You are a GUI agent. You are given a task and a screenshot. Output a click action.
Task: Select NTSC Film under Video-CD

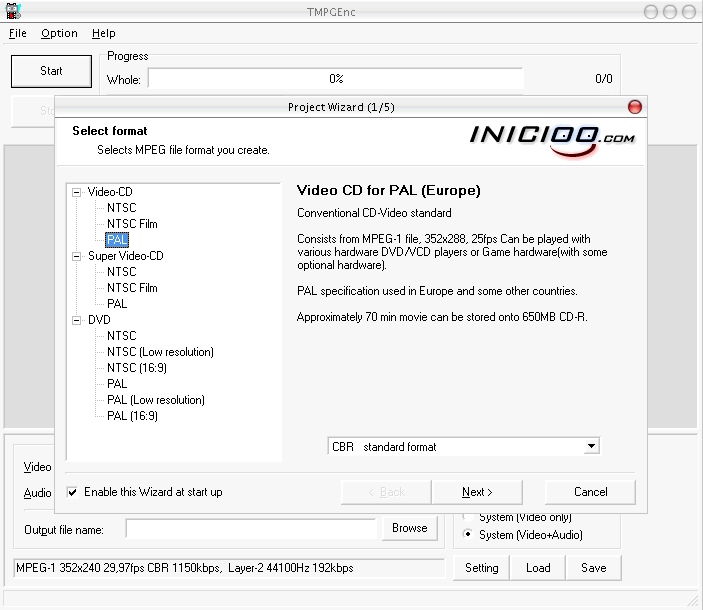[x=132, y=224]
